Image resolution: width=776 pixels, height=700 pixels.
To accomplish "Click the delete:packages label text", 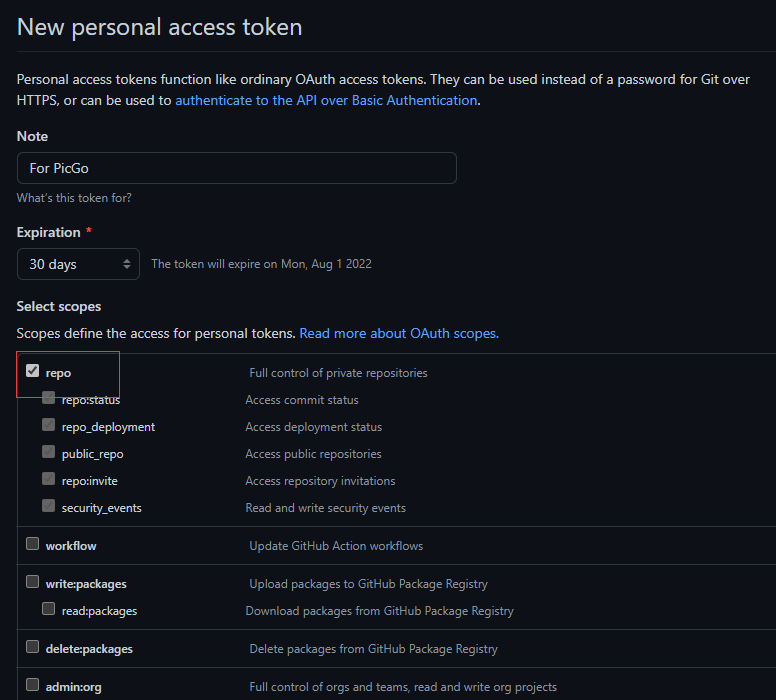I will pos(89,649).
